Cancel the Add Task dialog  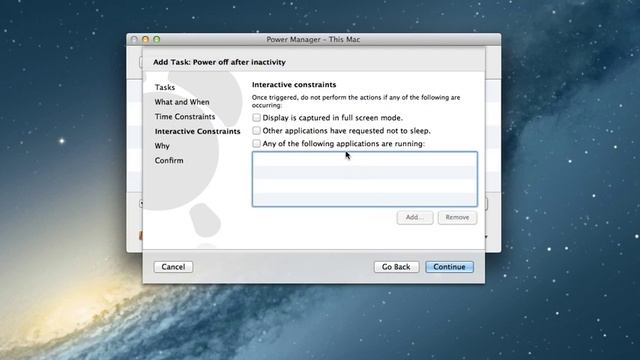tap(173, 267)
